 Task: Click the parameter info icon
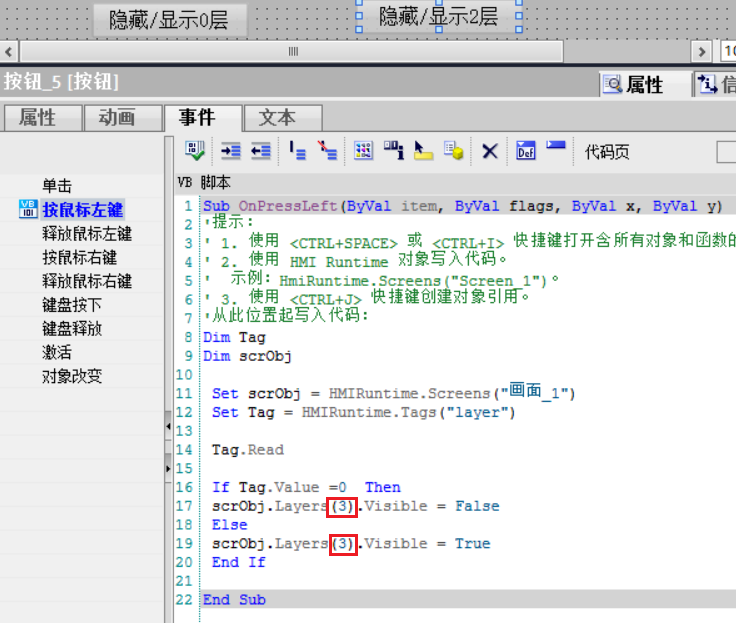point(394,151)
